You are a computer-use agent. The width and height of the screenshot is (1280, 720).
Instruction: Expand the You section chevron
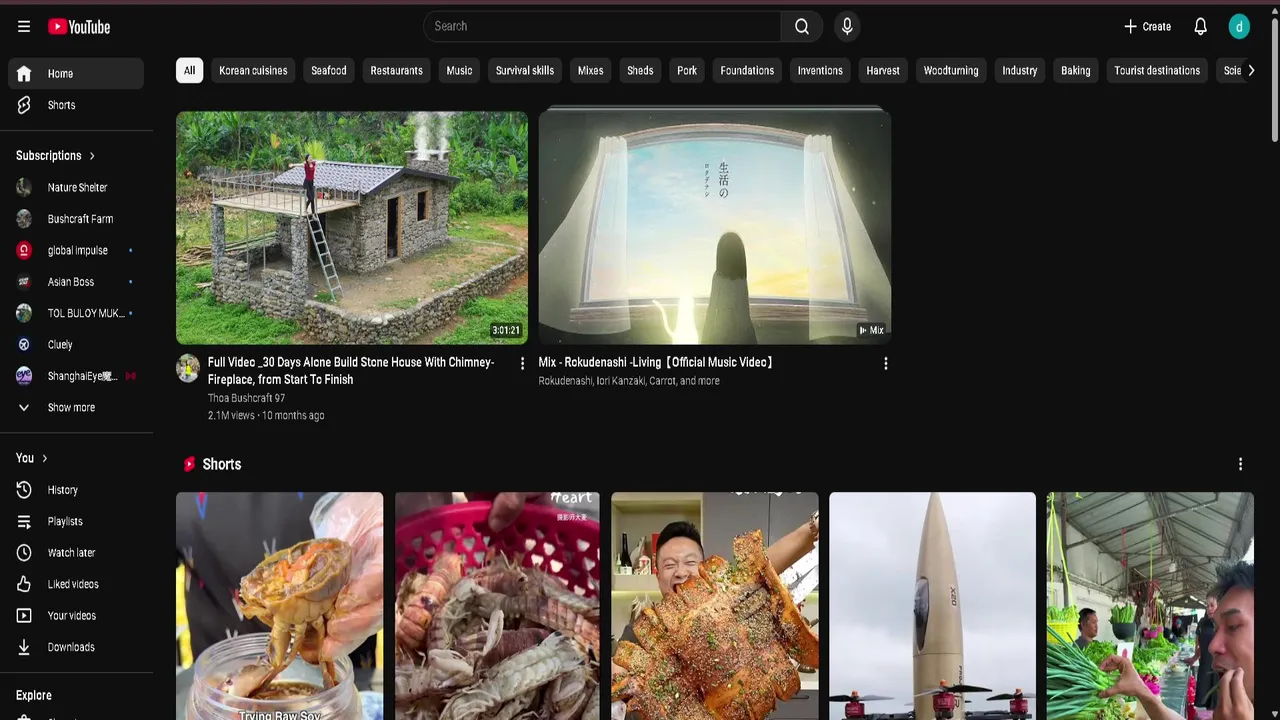(x=44, y=458)
